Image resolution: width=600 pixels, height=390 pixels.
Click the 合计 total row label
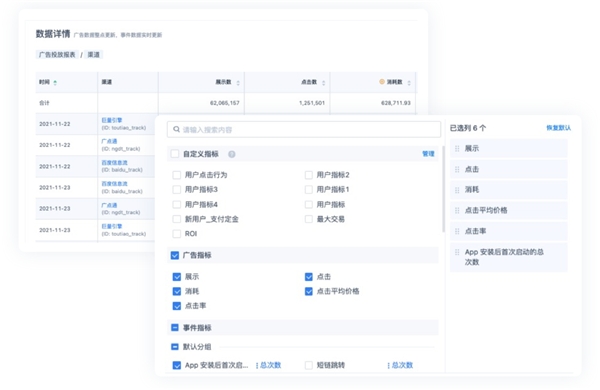point(44,103)
